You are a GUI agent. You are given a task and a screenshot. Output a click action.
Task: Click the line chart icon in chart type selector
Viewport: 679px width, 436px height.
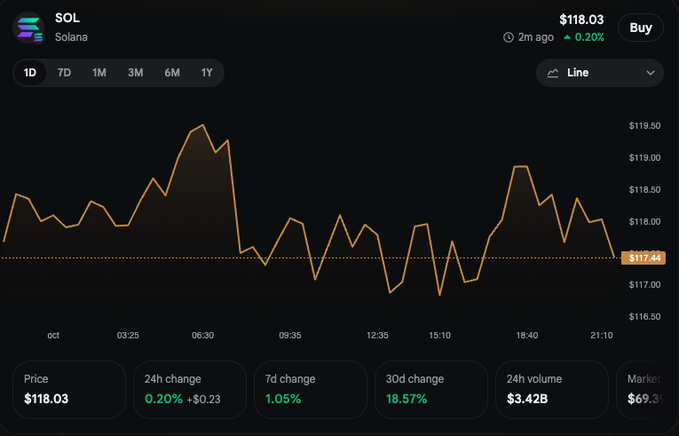[x=553, y=73]
